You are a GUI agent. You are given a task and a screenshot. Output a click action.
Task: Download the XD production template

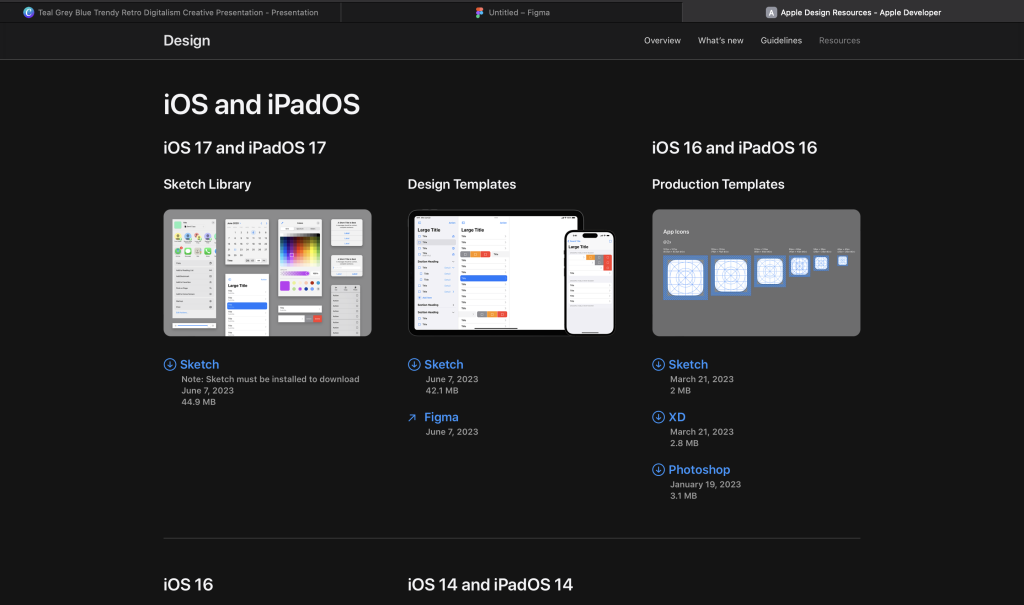(x=677, y=417)
